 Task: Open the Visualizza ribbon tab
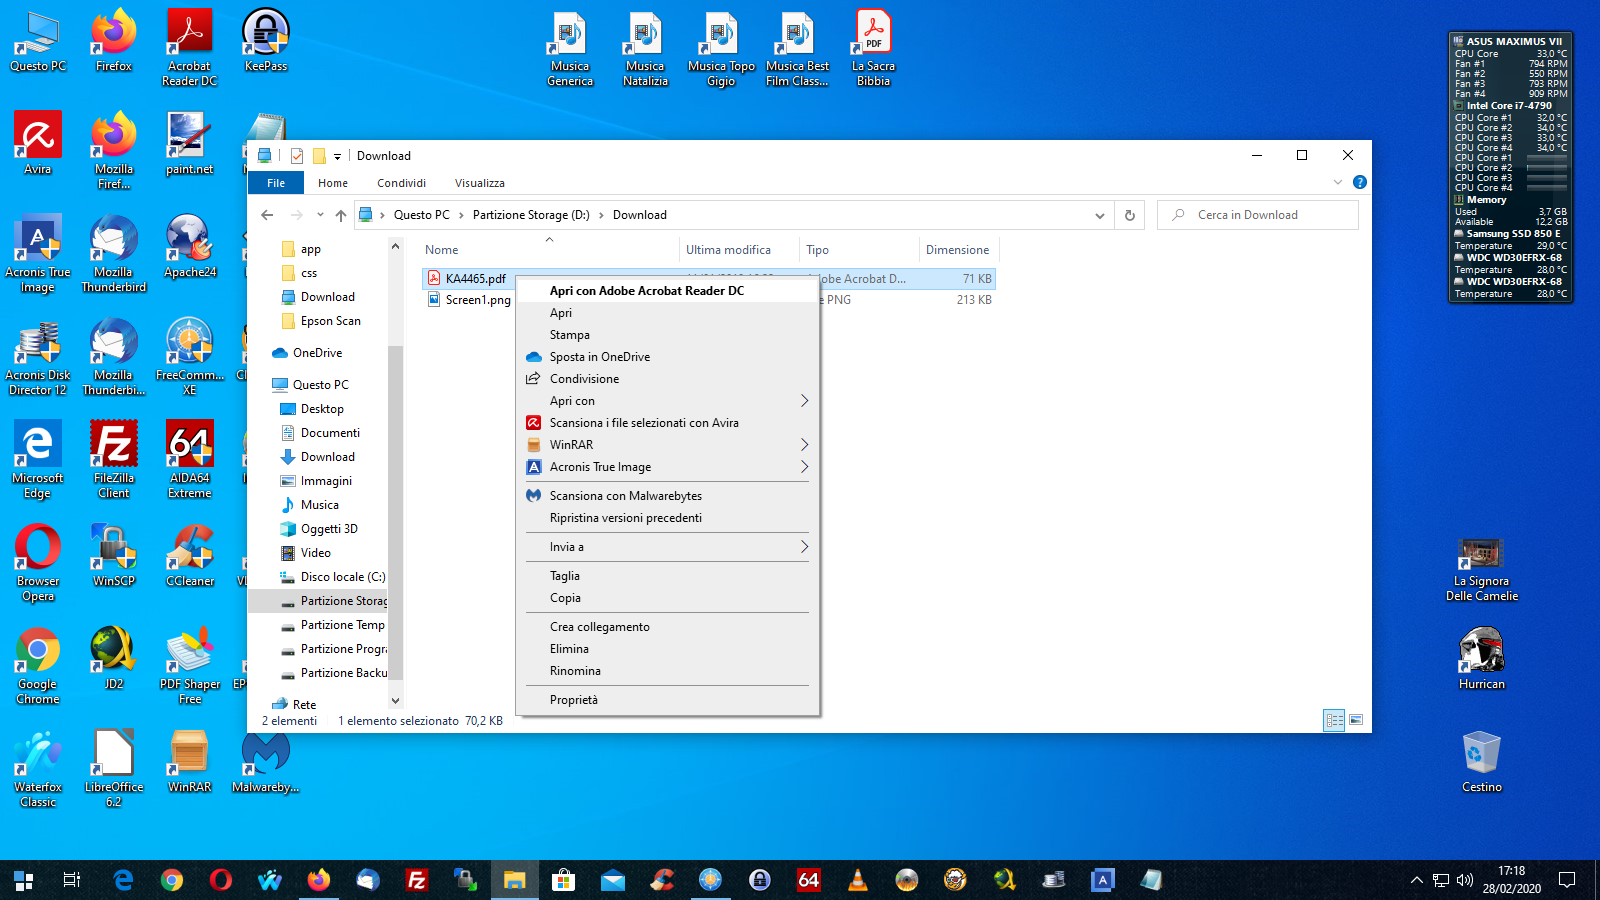tap(479, 183)
